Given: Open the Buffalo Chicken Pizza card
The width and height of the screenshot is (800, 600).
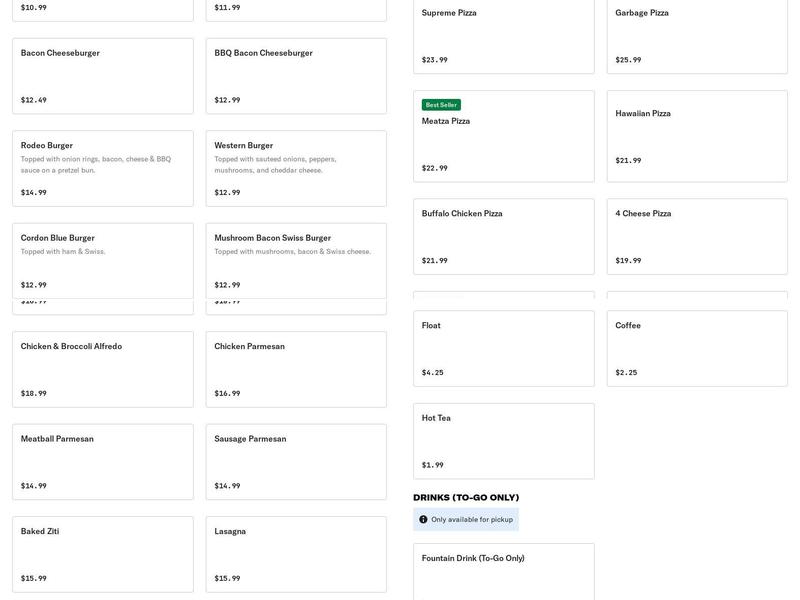Looking at the screenshot, I should click(503, 236).
